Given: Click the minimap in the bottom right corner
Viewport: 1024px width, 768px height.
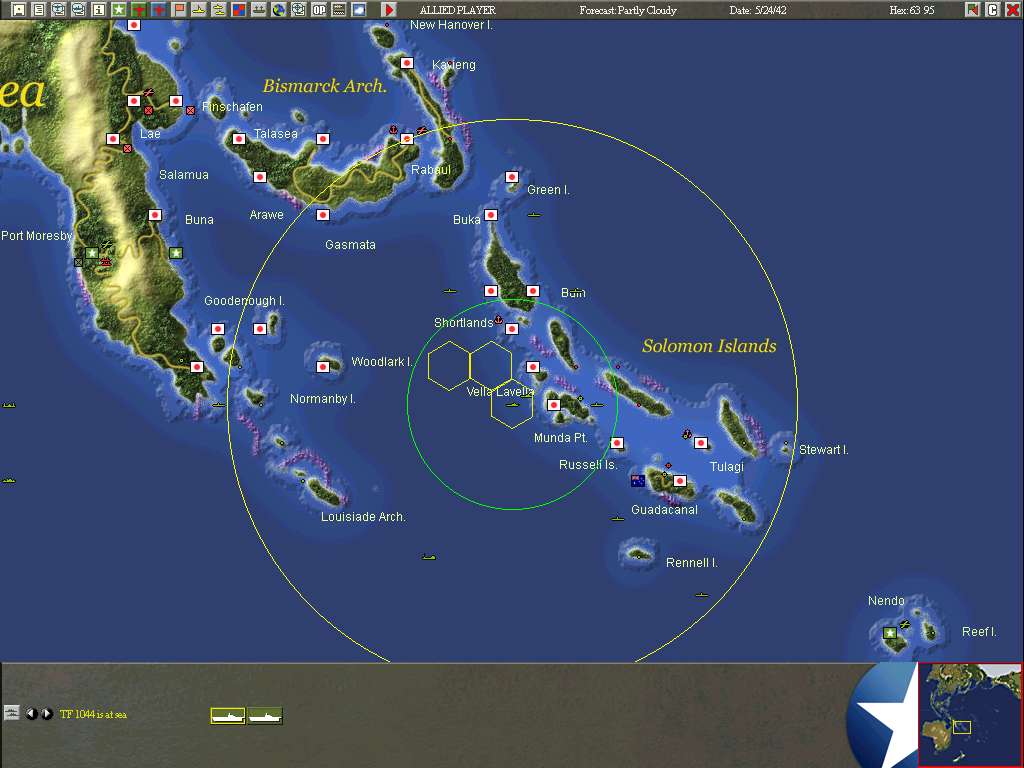Looking at the screenshot, I should point(970,714).
